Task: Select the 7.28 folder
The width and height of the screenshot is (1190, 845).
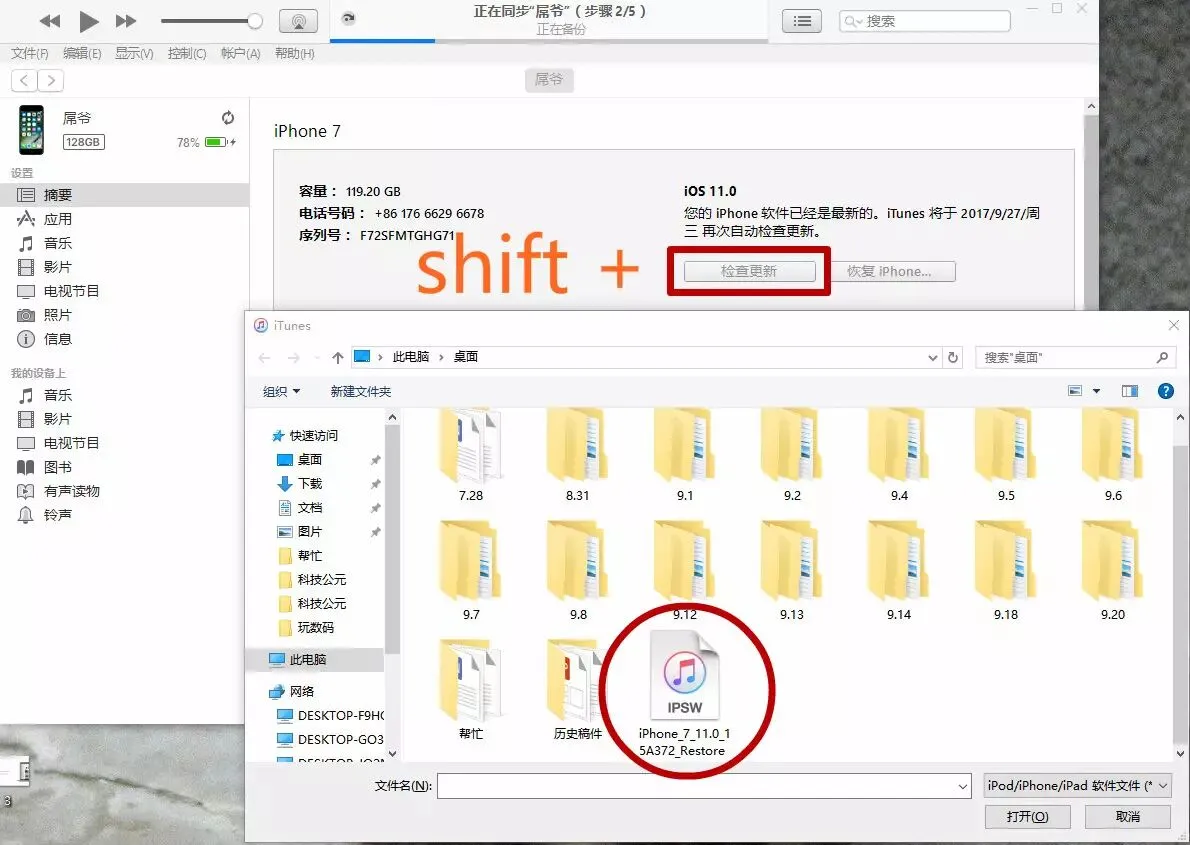Action: point(471,456)
